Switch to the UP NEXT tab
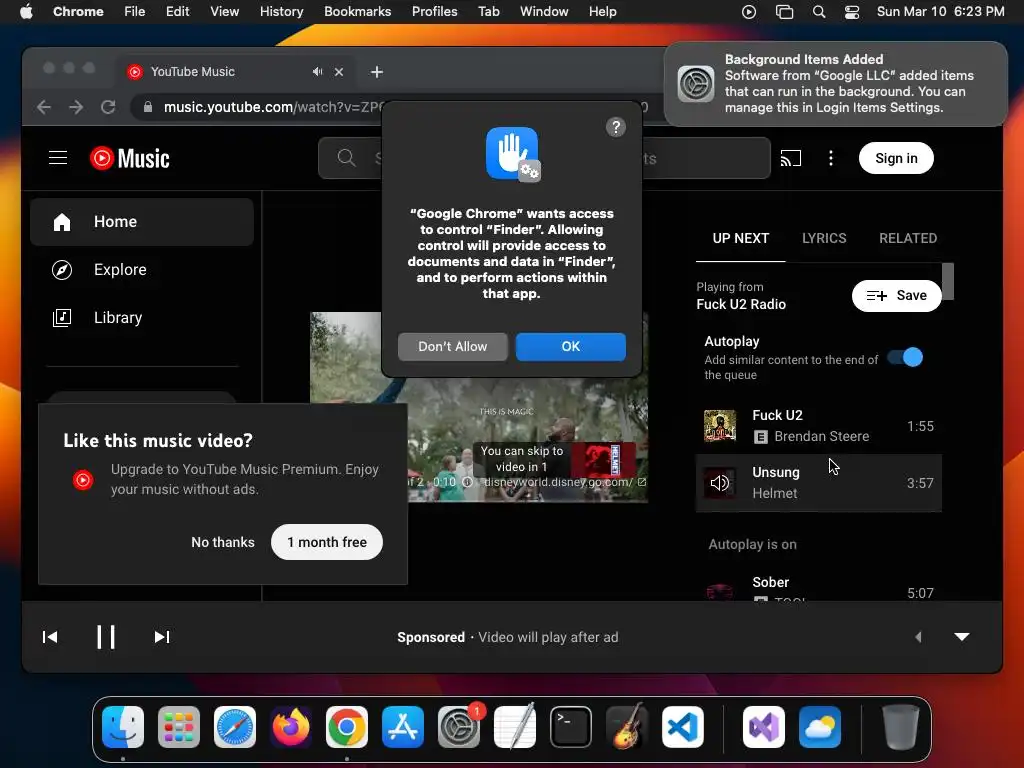 tap(741, 238)
